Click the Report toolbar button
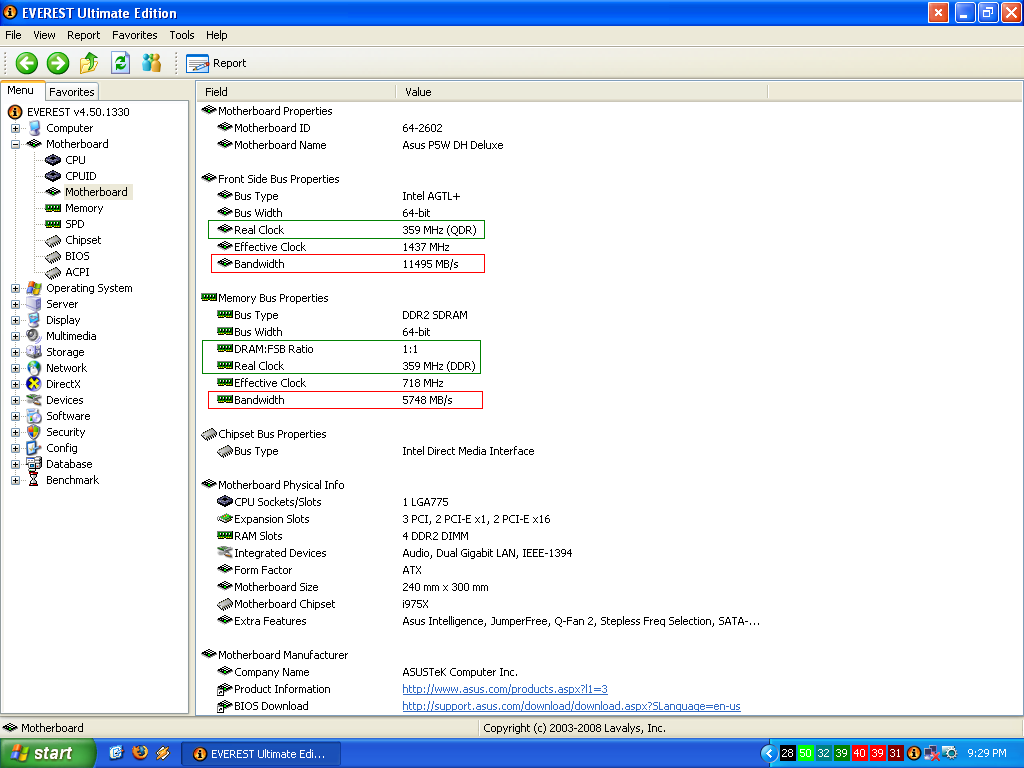The width and height of the screenshot is (1024, 768). (216, 63)
